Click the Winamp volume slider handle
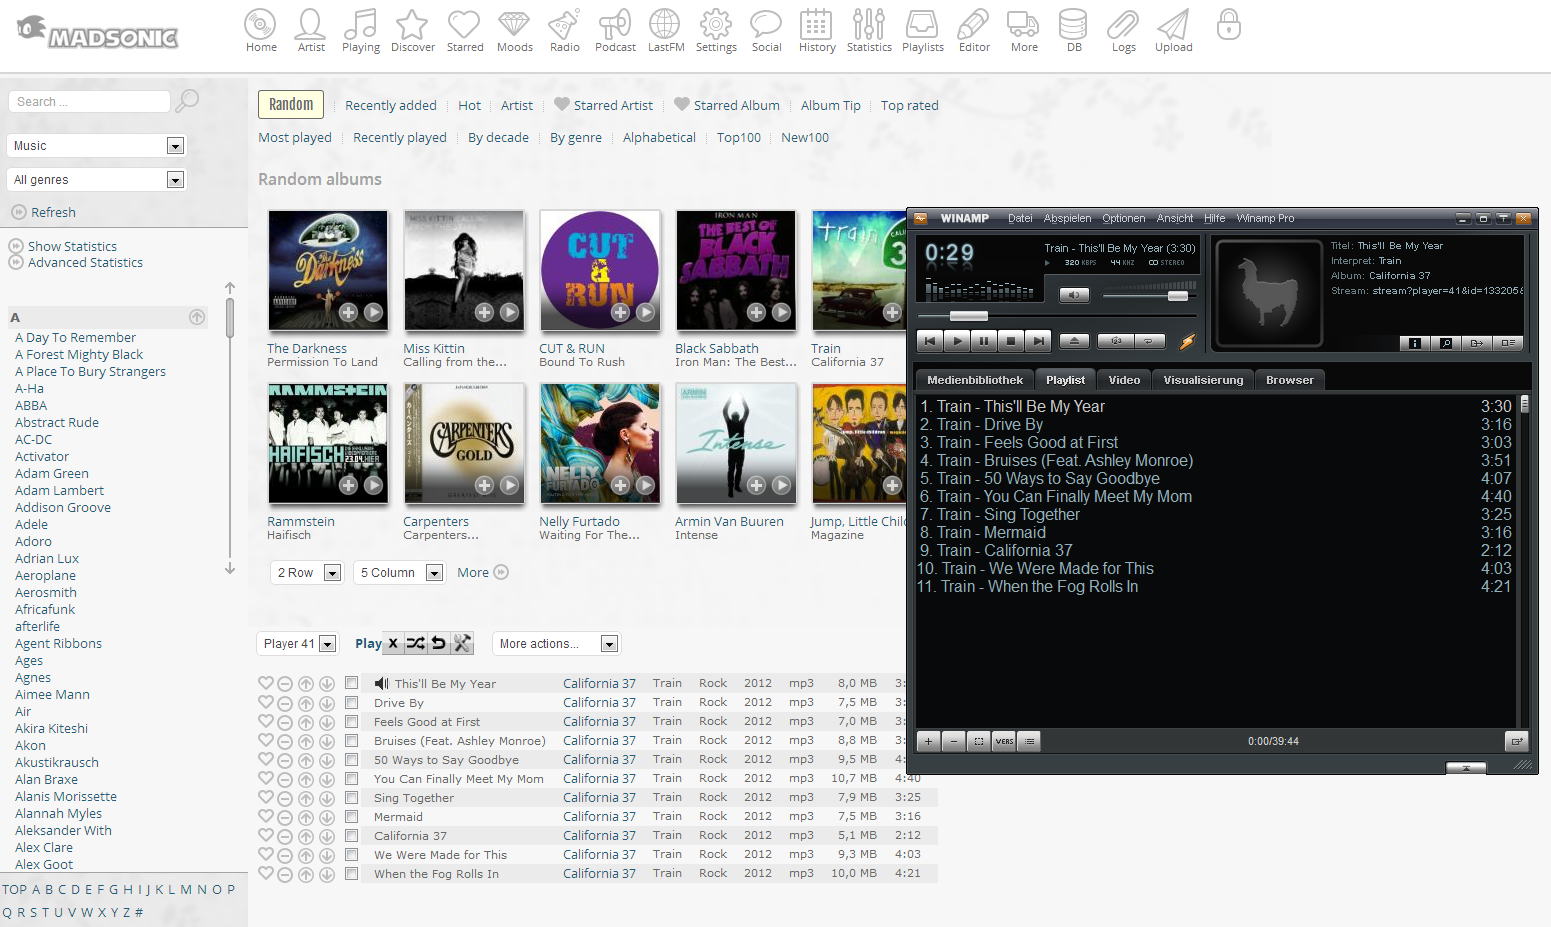The width and height of the screenshot is (1551, 927). [x=1177, y=296]
